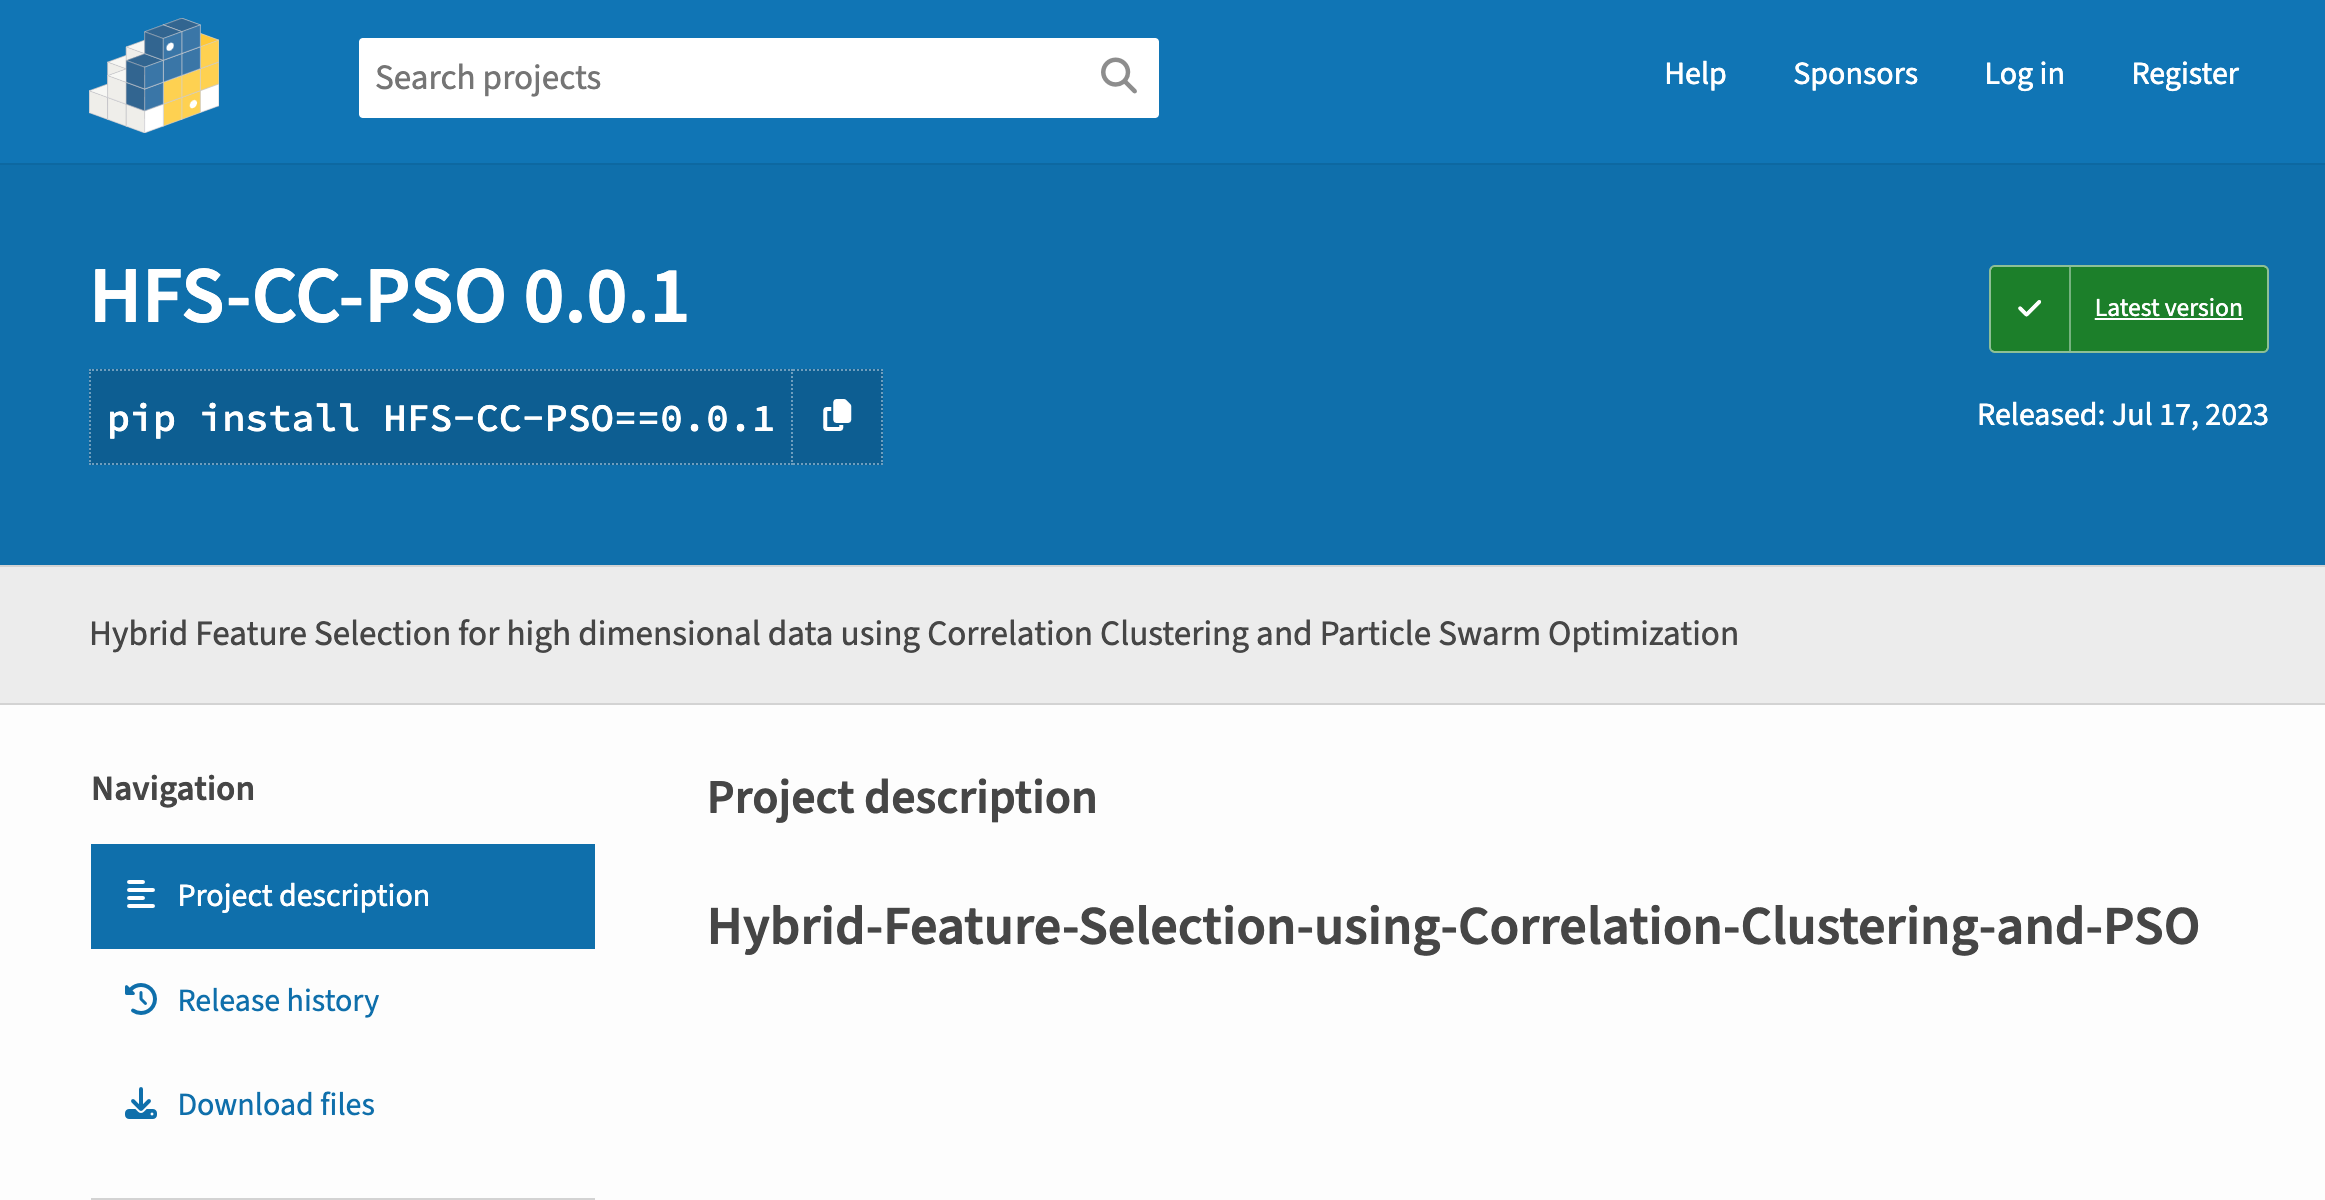This screenshot has height=1200, width=2325.
Task: Click the Project description sidebar lines icon
Action: point(141,894)
